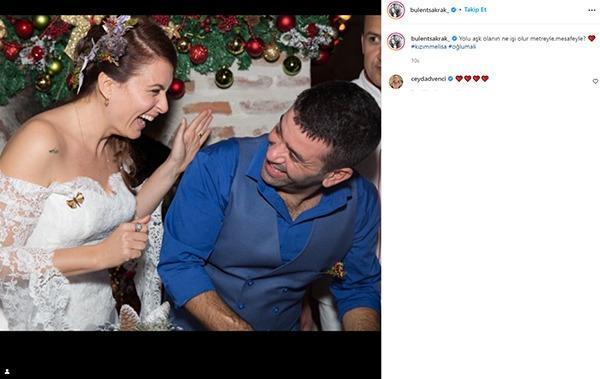Open the three-dot more options menu
The image size is (600, 379).
592,10
